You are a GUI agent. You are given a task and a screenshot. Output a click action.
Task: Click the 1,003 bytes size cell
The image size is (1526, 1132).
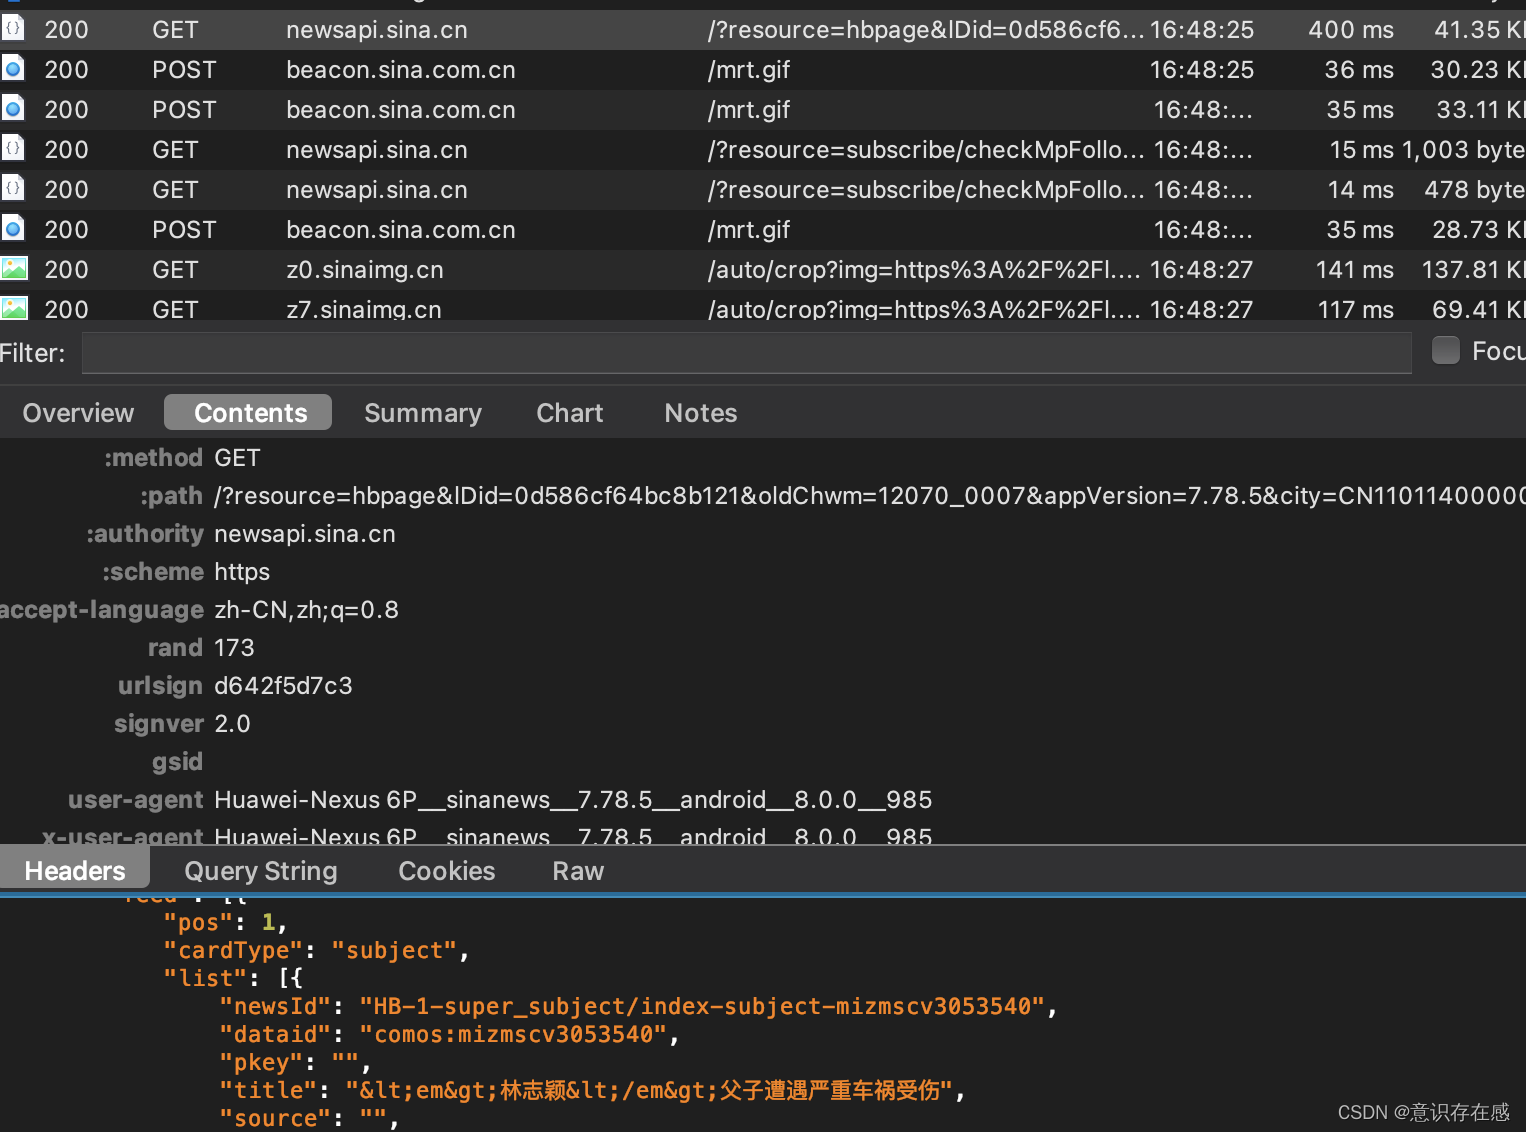(x=1463, y=150)
